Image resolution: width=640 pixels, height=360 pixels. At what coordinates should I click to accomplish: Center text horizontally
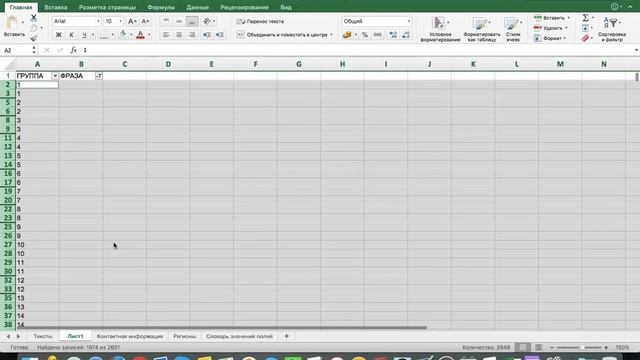click(179, 35)
